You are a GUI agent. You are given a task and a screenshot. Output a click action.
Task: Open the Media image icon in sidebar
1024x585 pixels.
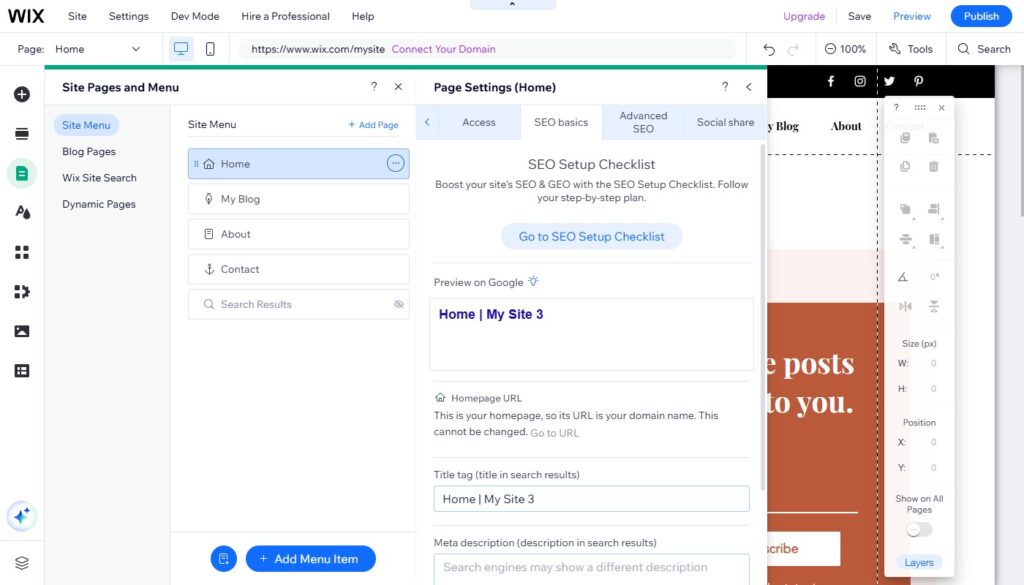(x=22, y=331)
